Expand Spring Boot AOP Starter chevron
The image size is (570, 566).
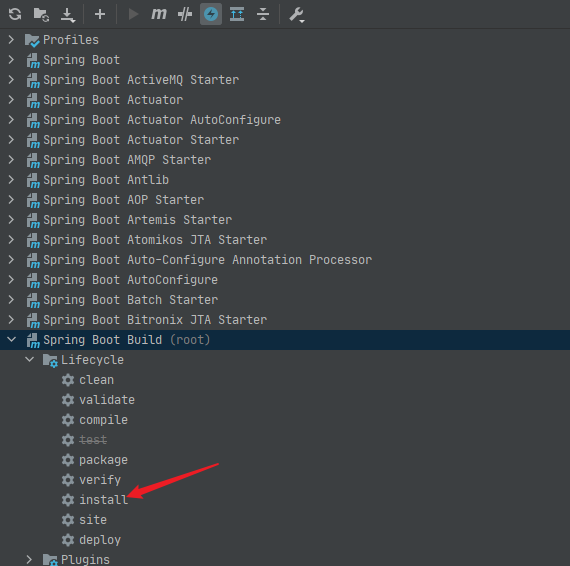(11, 199)
